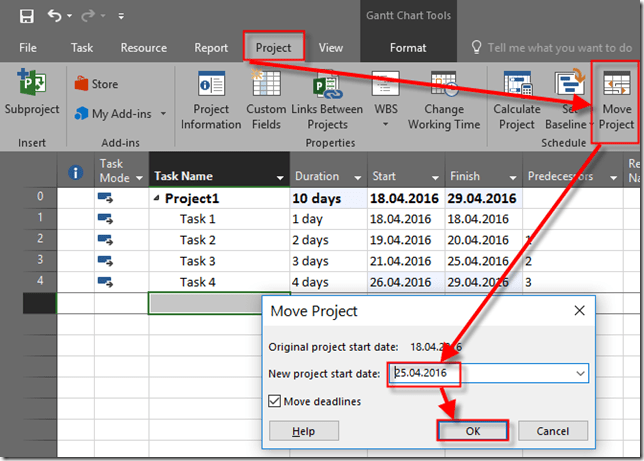The image size is (644, 461).
Task: Toggle the Move deadlines checkbox
Action: (x=277, y=401)
